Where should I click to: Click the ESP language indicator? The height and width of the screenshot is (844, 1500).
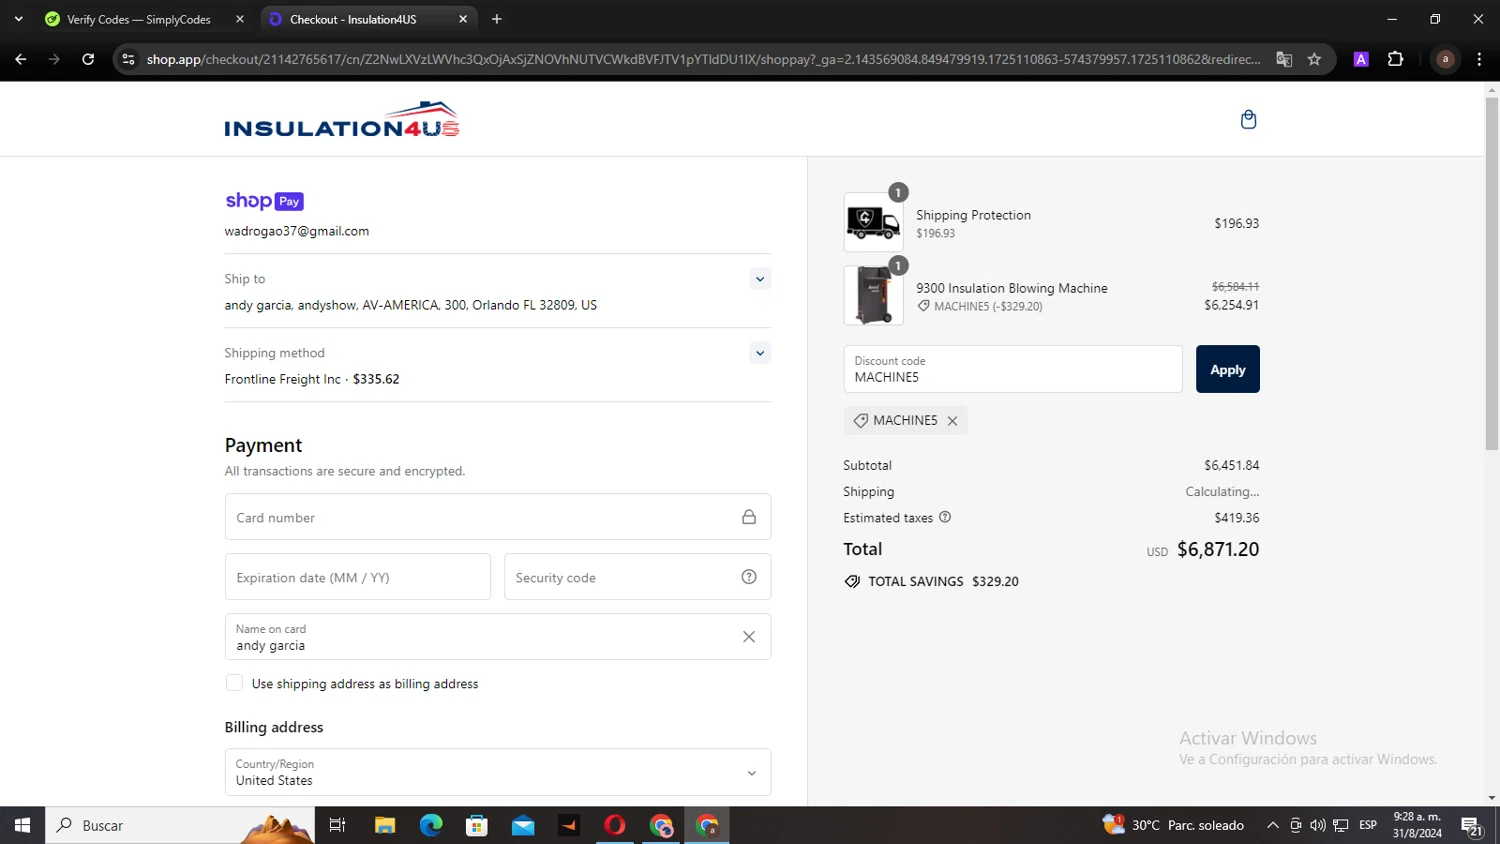tap(1368, 825)
